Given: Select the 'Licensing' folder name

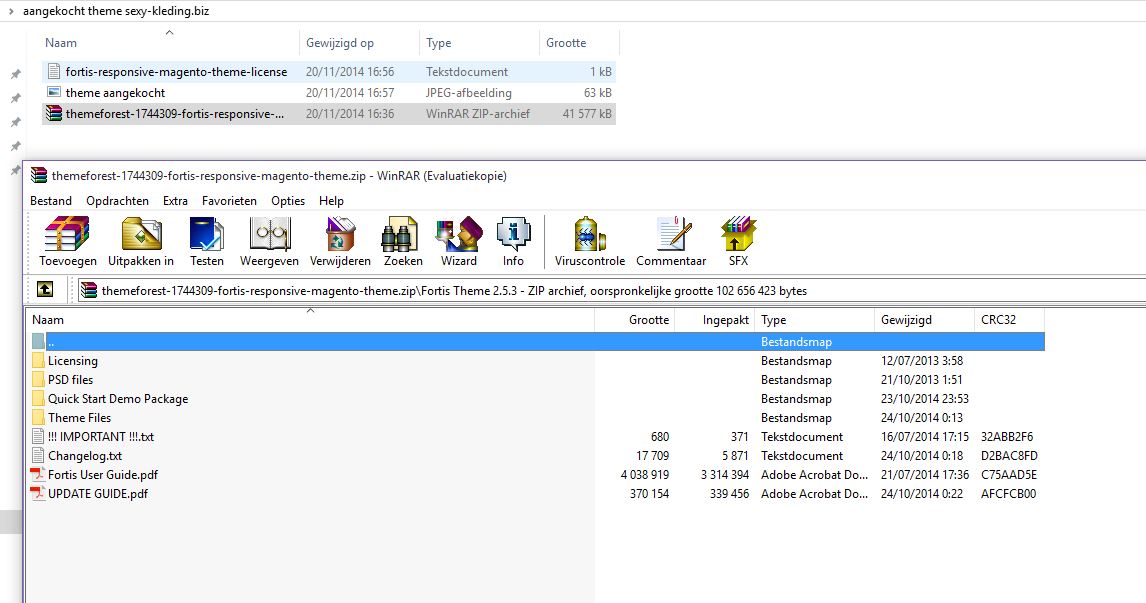Looking at the screenshot, I should (x=72, y=360).
